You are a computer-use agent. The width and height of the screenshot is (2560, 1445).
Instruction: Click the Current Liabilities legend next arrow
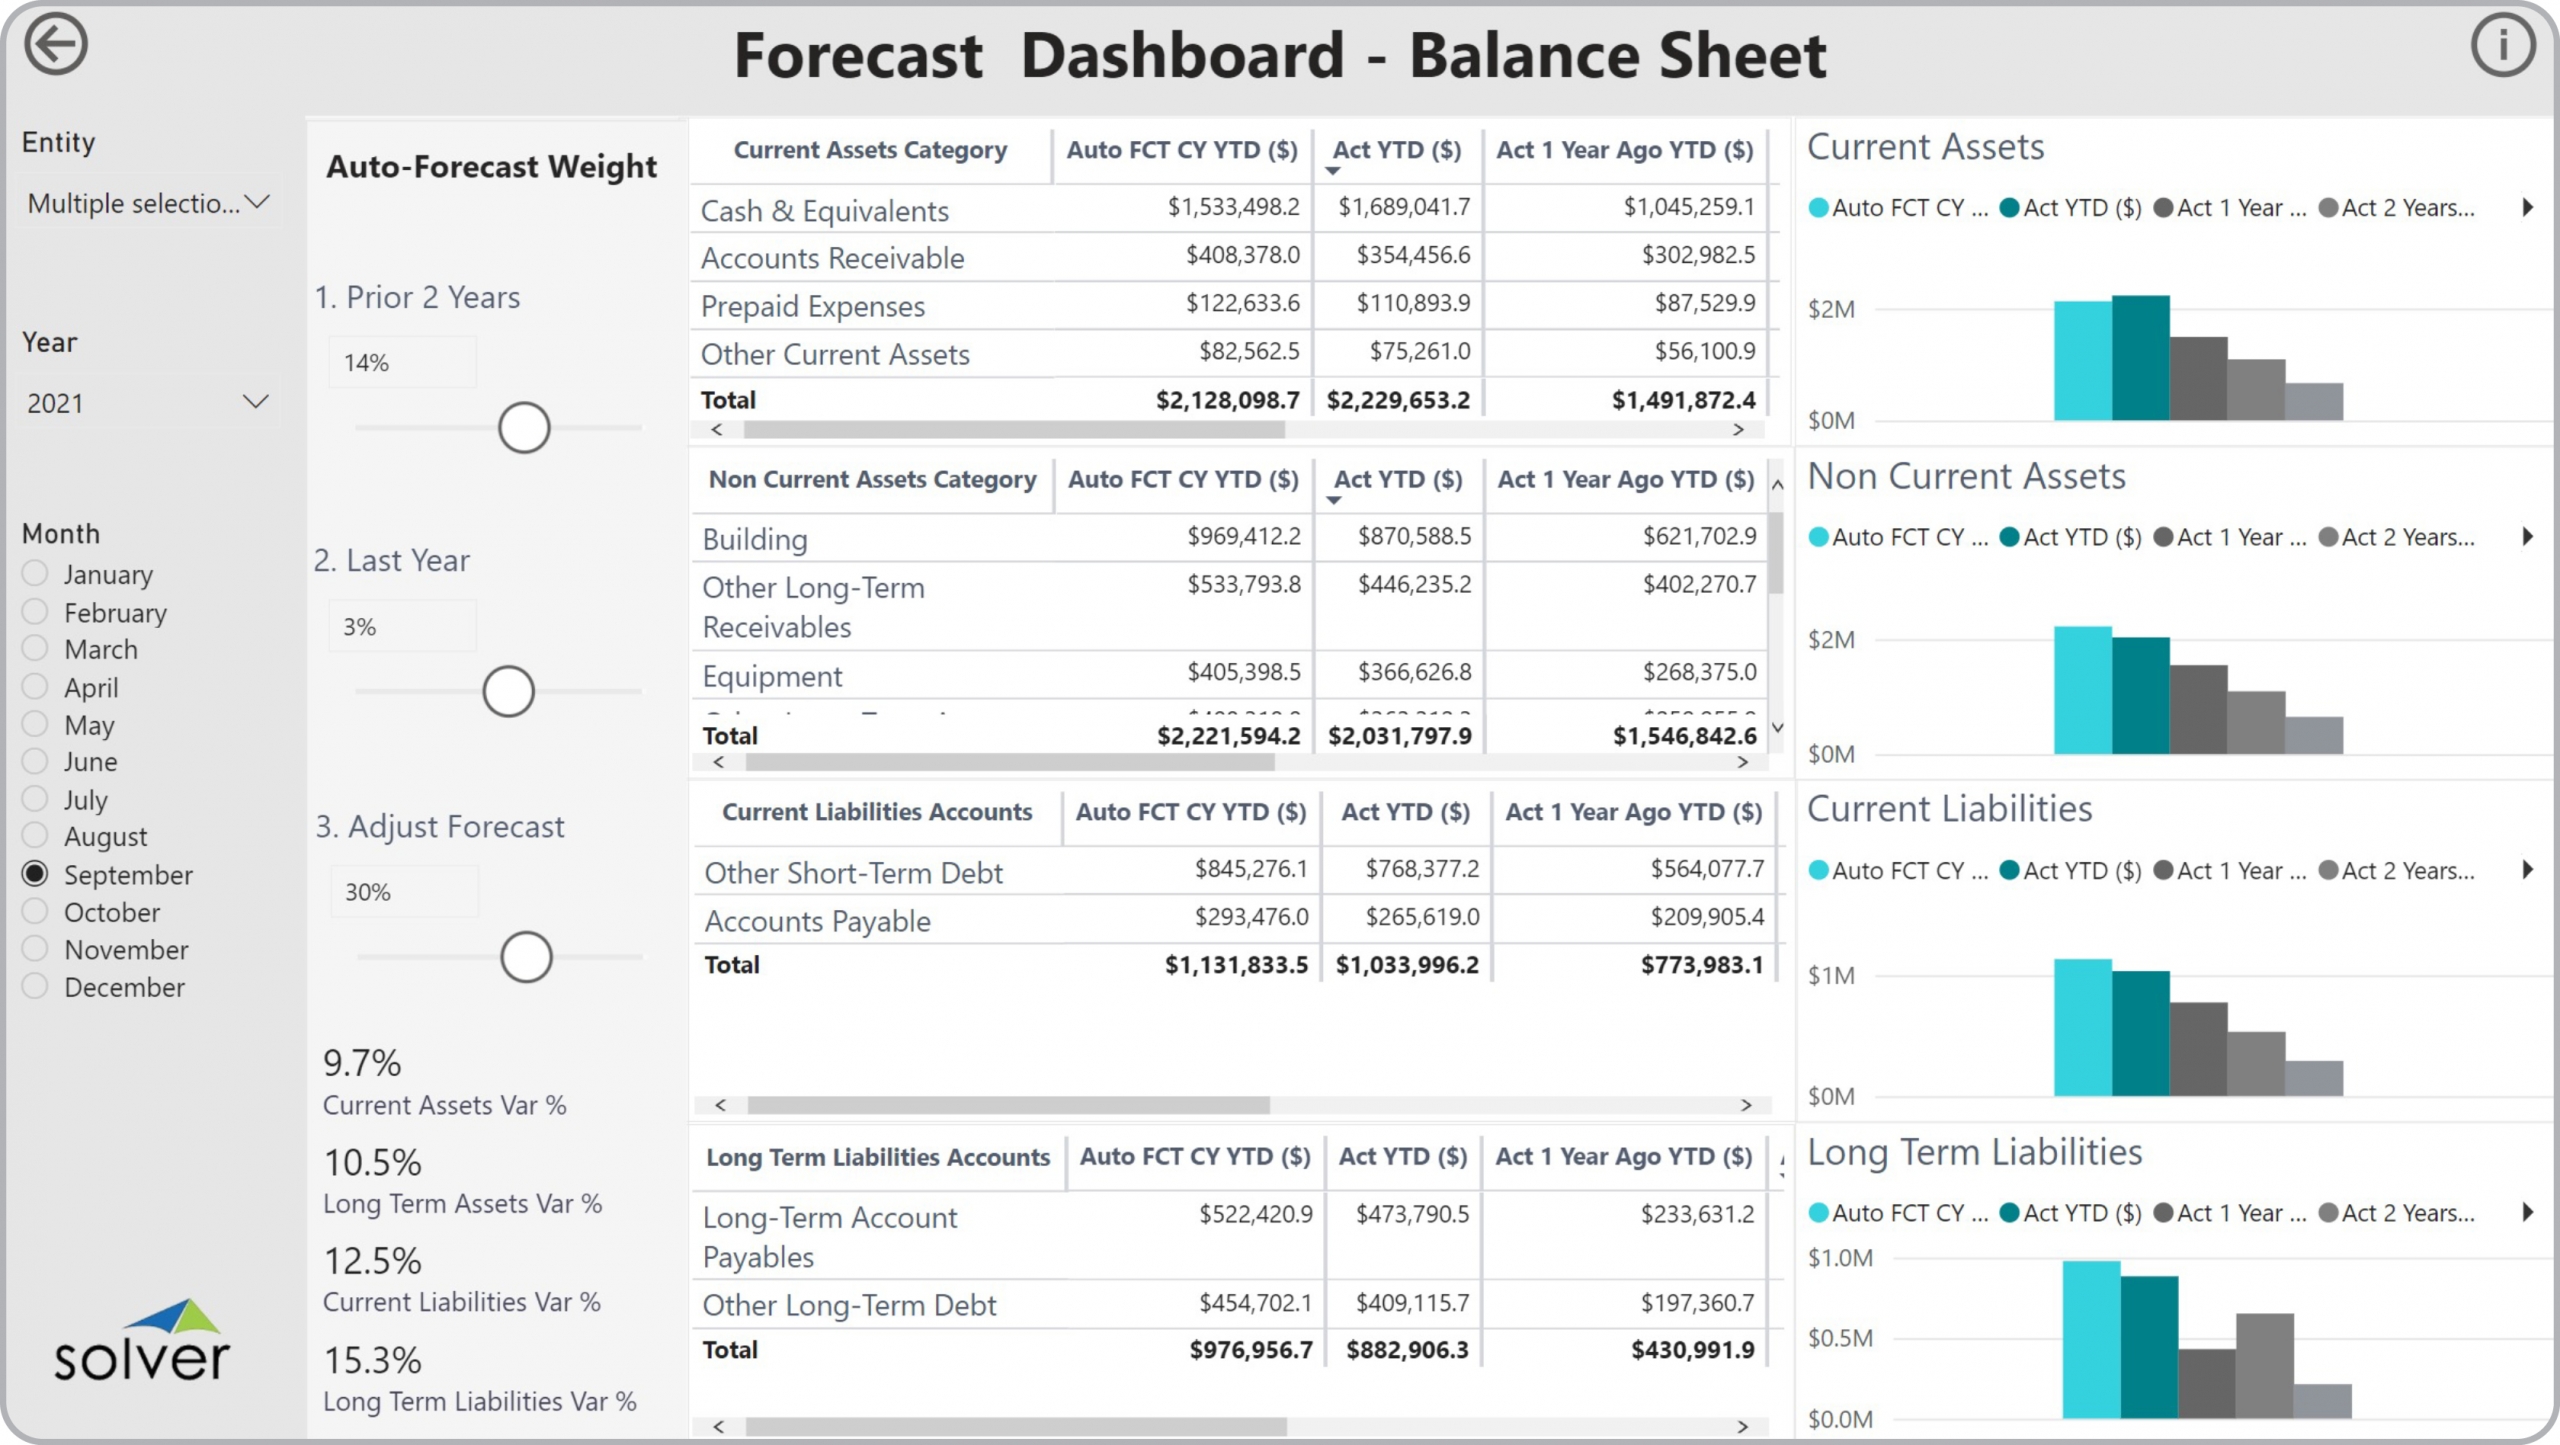2528,870
